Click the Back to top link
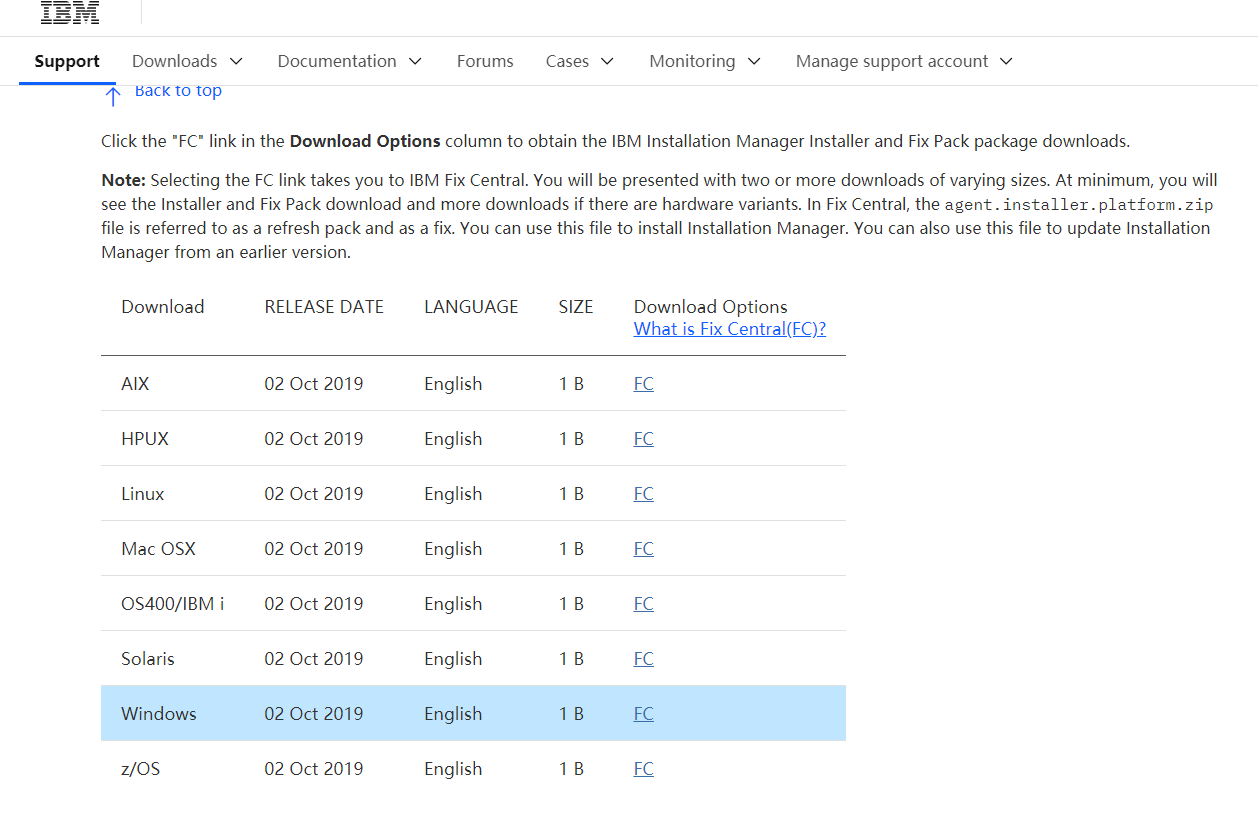This screenshot has width=1258, height=819. (x=178, y=91)
